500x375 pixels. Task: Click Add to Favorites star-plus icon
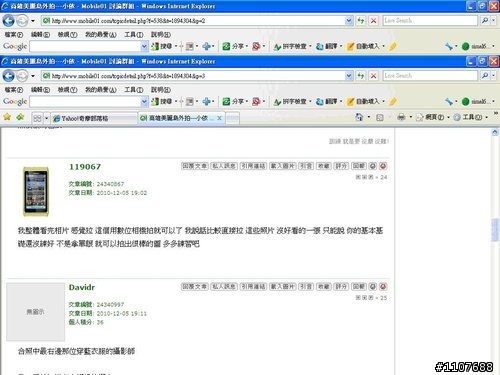pos(20,117)
